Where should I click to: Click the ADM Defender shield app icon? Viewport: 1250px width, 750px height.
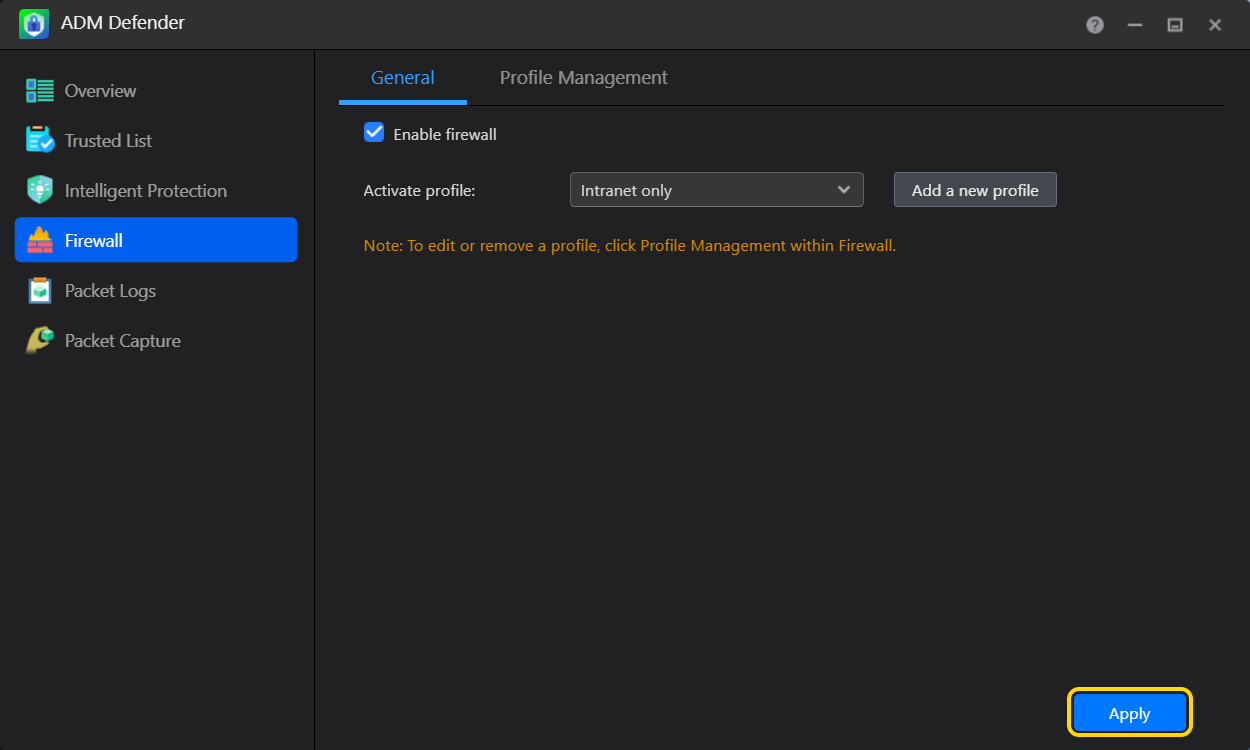pos(34,24)
